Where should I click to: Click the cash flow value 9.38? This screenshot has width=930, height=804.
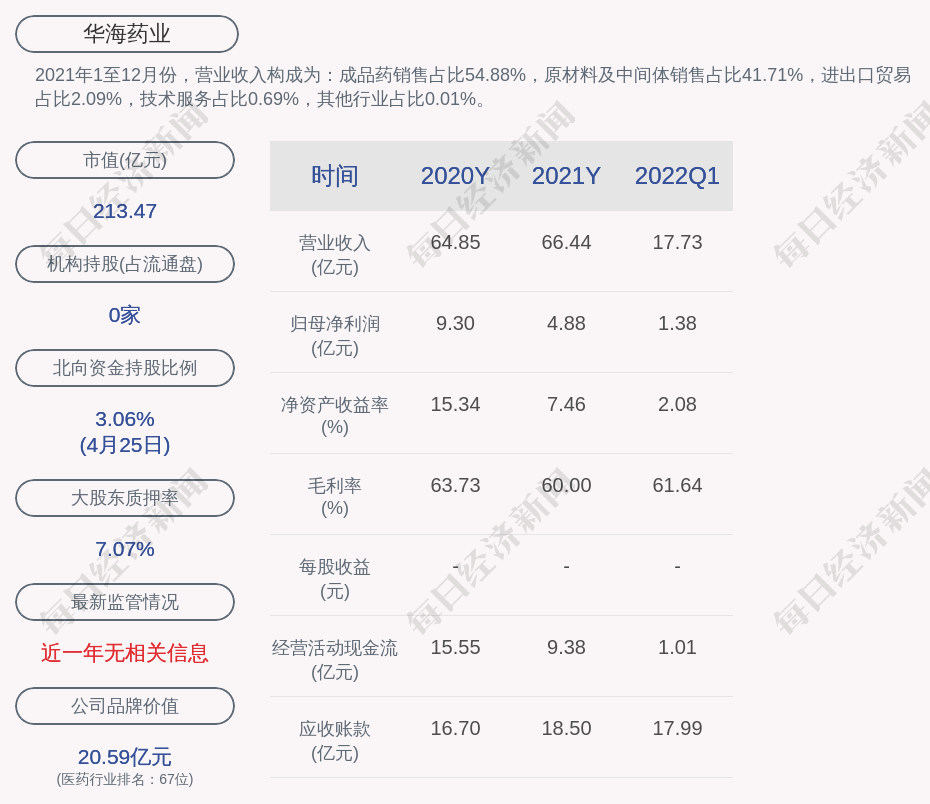pyautogui.click(x=566, y=647)
